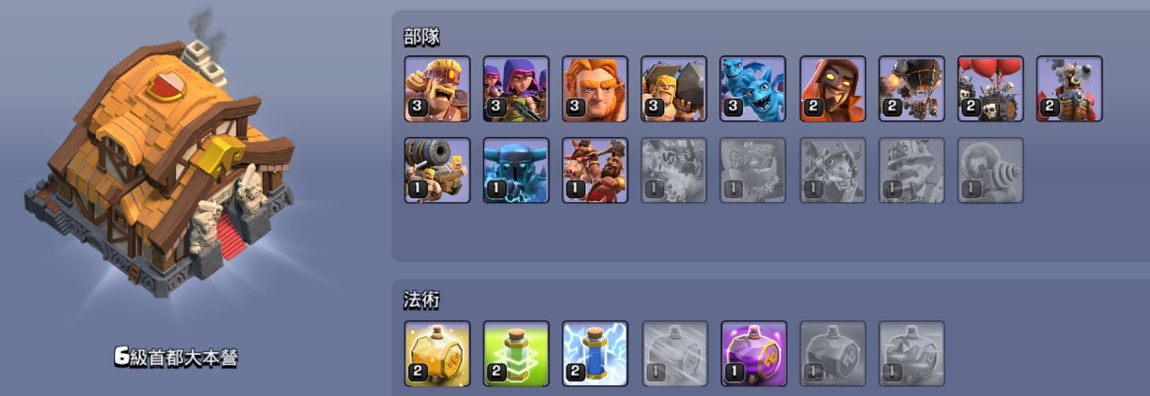Tap the green Jump spell icon
1150x396 pixels.
[x=516, y=353]
